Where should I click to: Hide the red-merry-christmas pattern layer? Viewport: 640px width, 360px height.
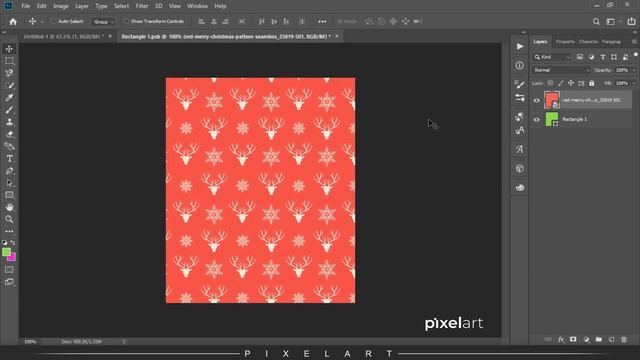(536, 100)
